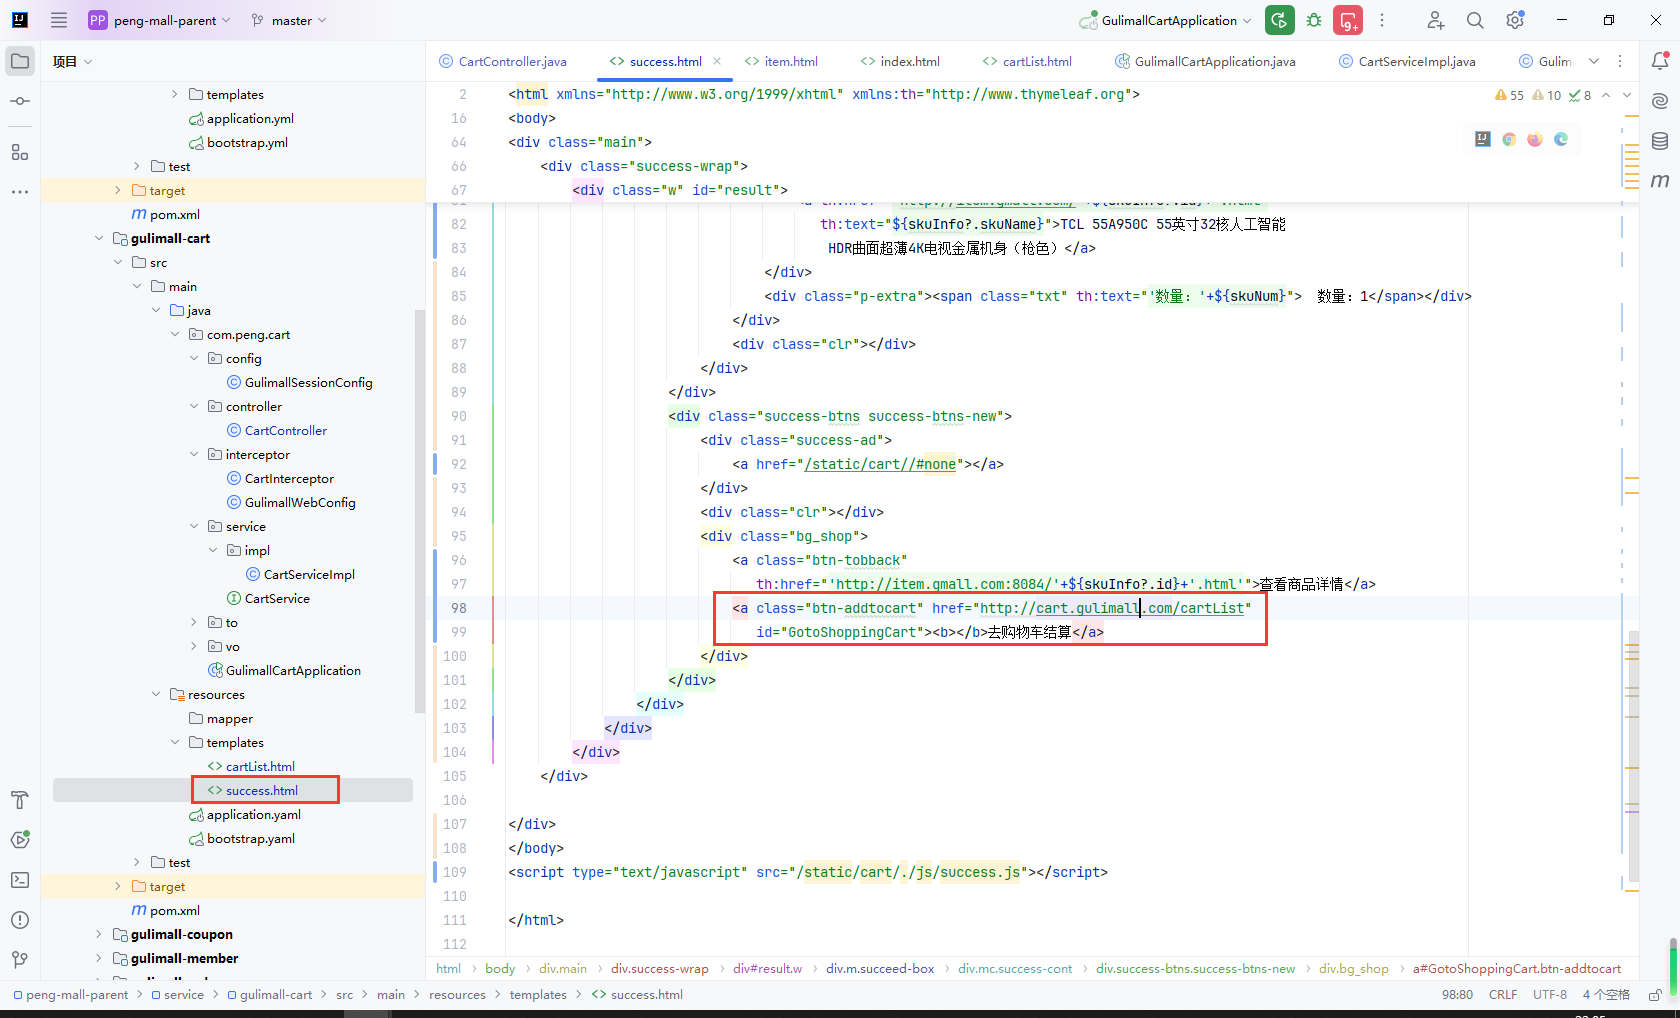Image resolution: width=1680 pixels, height=1018 pixels.
Task: Switch to cartList.html tab
Action: coord(1027,61)
